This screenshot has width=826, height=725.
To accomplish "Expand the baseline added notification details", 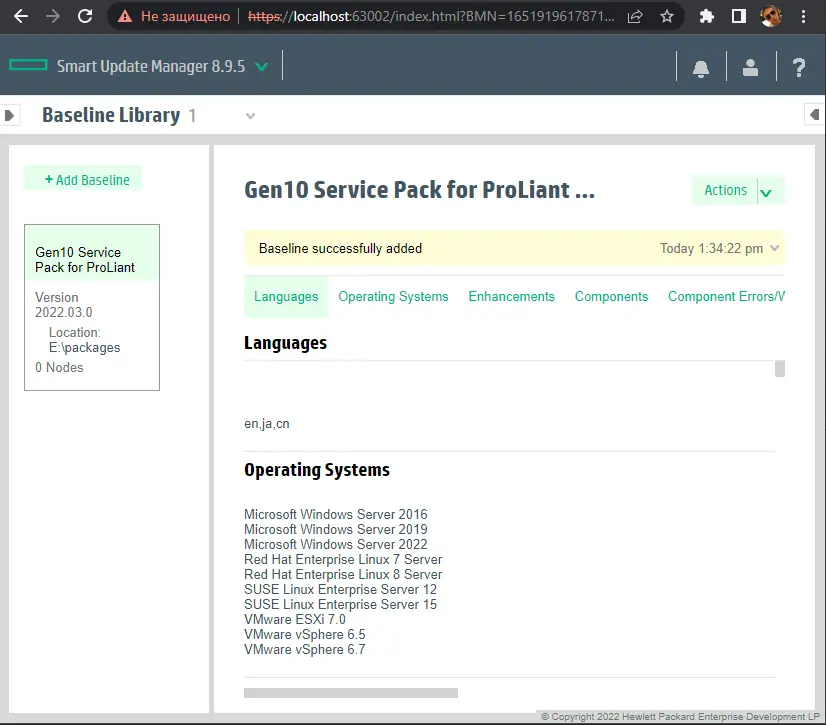I will pos(773,248).
